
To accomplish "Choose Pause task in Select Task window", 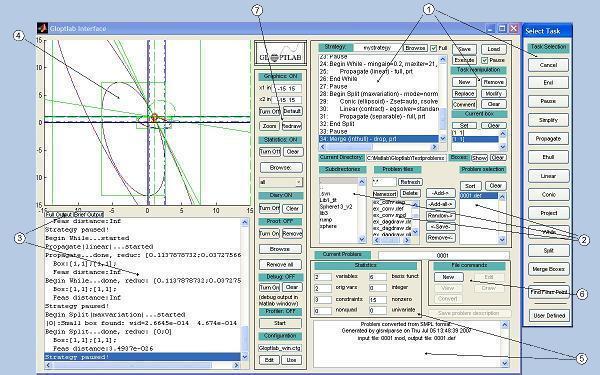I will [548, 101].
